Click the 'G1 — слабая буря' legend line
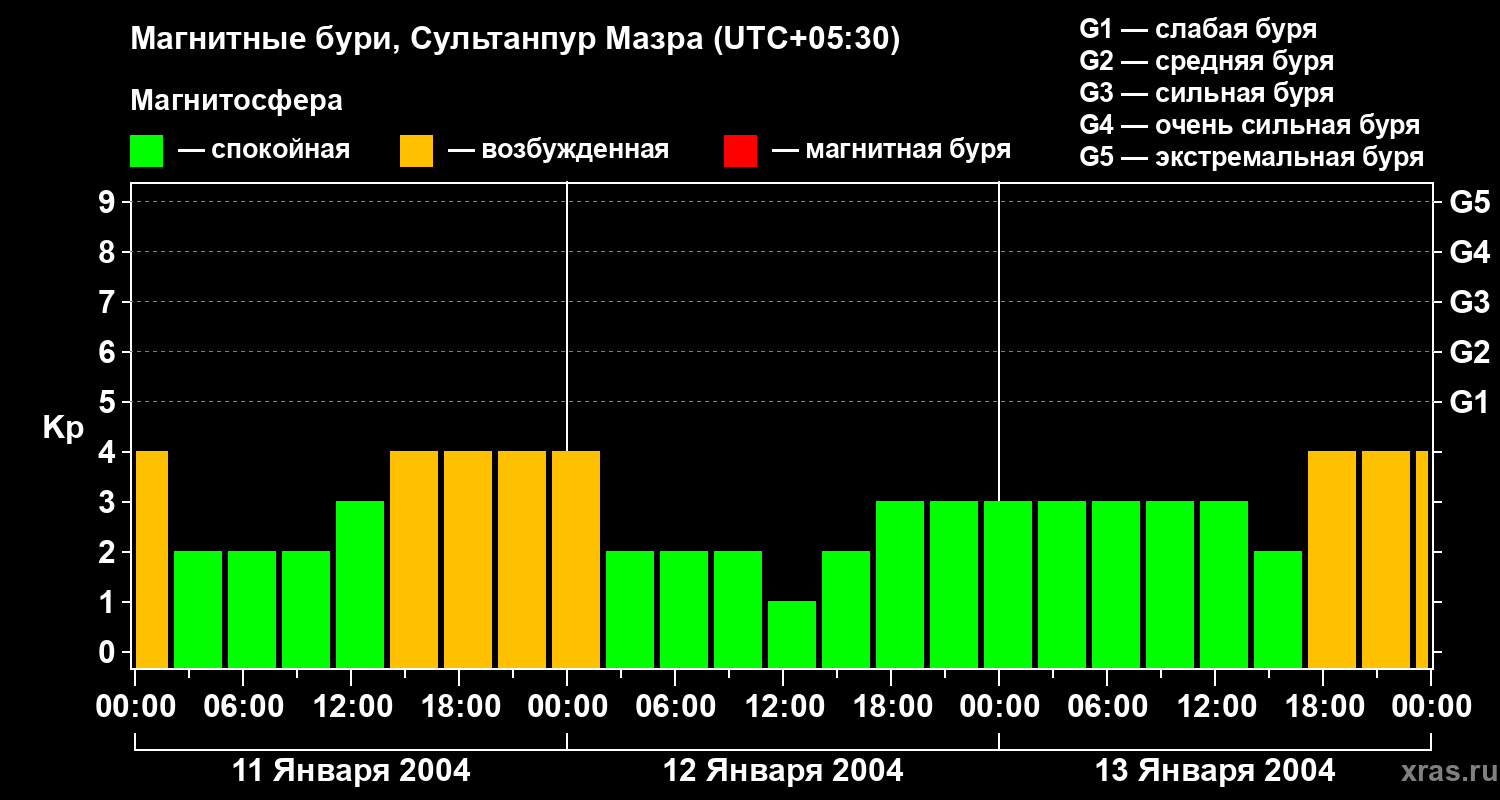 [1198, 29]
